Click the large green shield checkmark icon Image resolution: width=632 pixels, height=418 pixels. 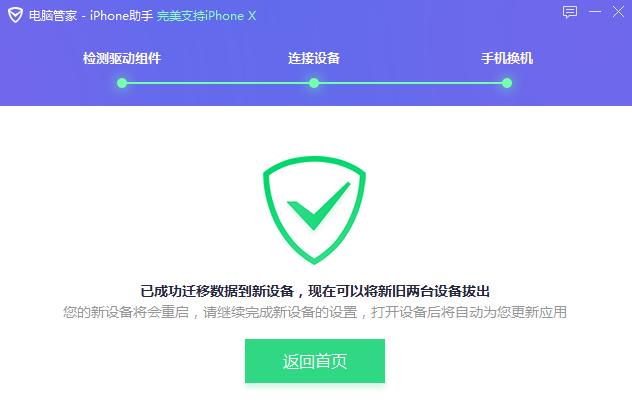[314, 210]
